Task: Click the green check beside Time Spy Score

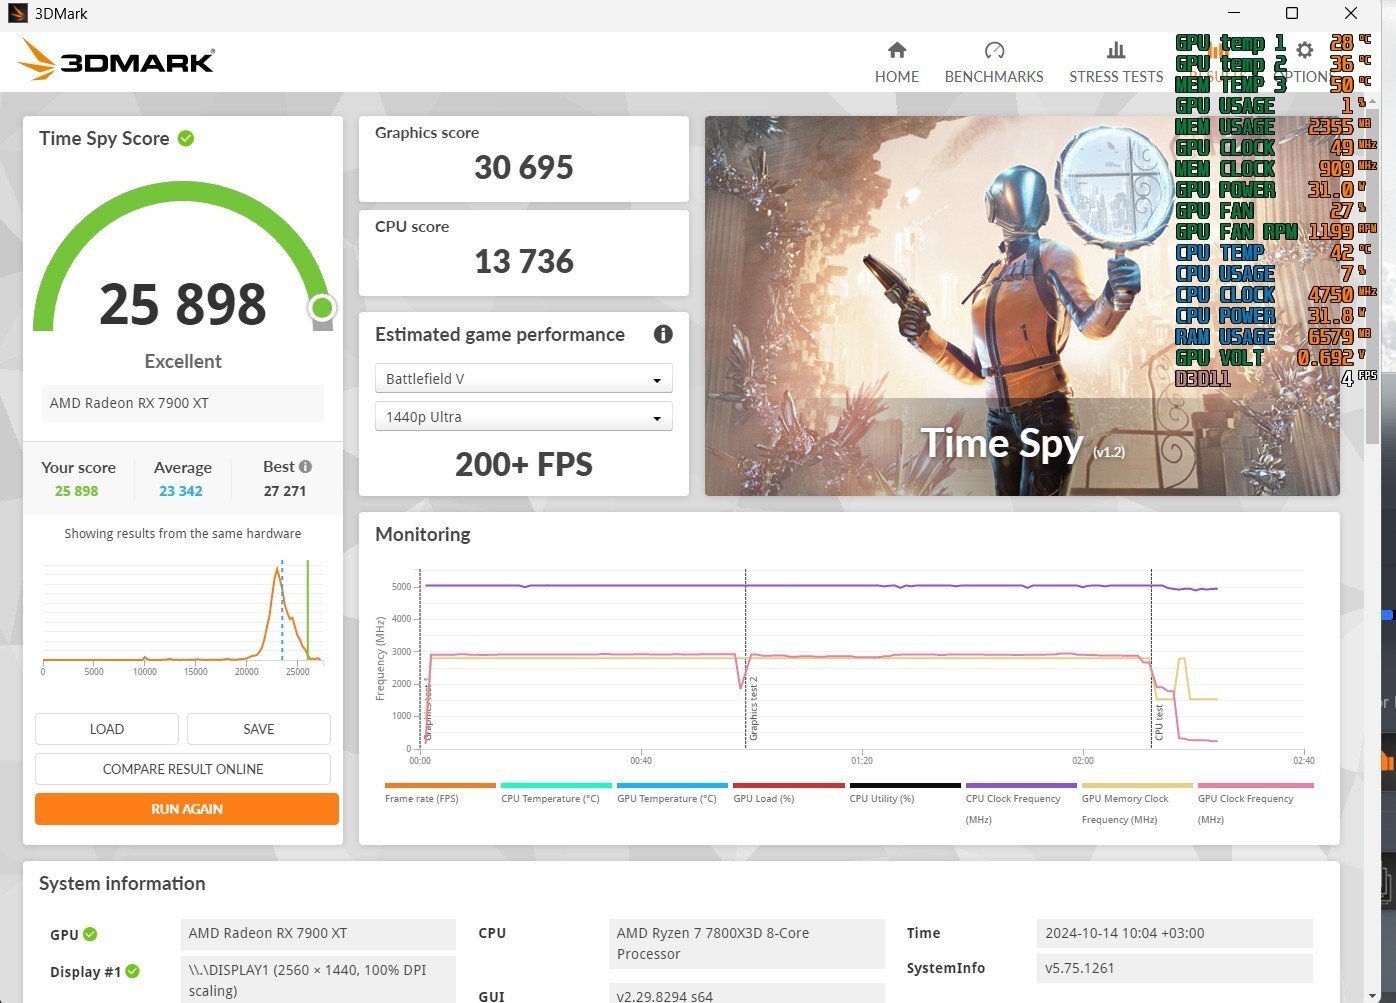Action: click(186, 138)
